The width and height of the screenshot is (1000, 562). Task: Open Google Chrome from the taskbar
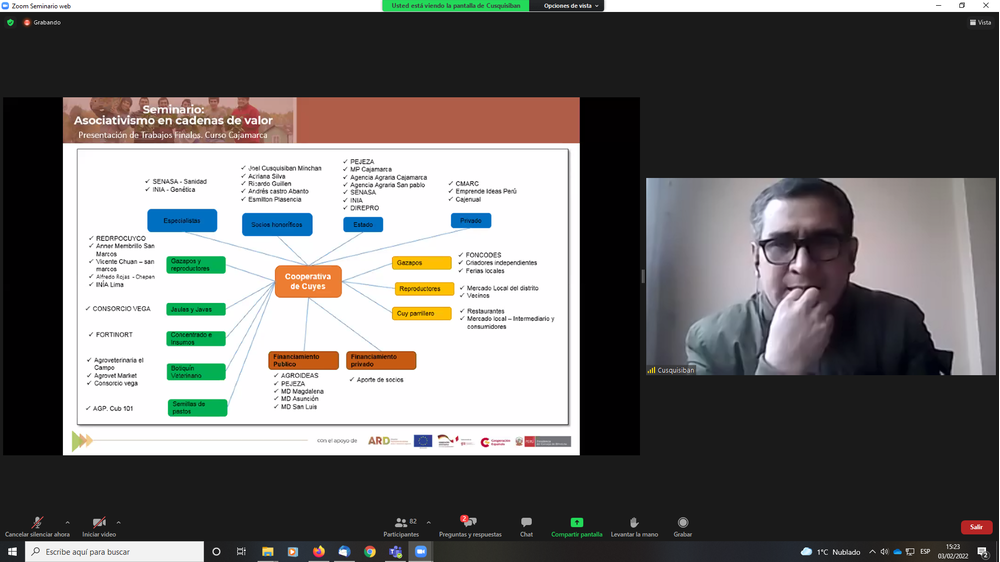point(370,552)
